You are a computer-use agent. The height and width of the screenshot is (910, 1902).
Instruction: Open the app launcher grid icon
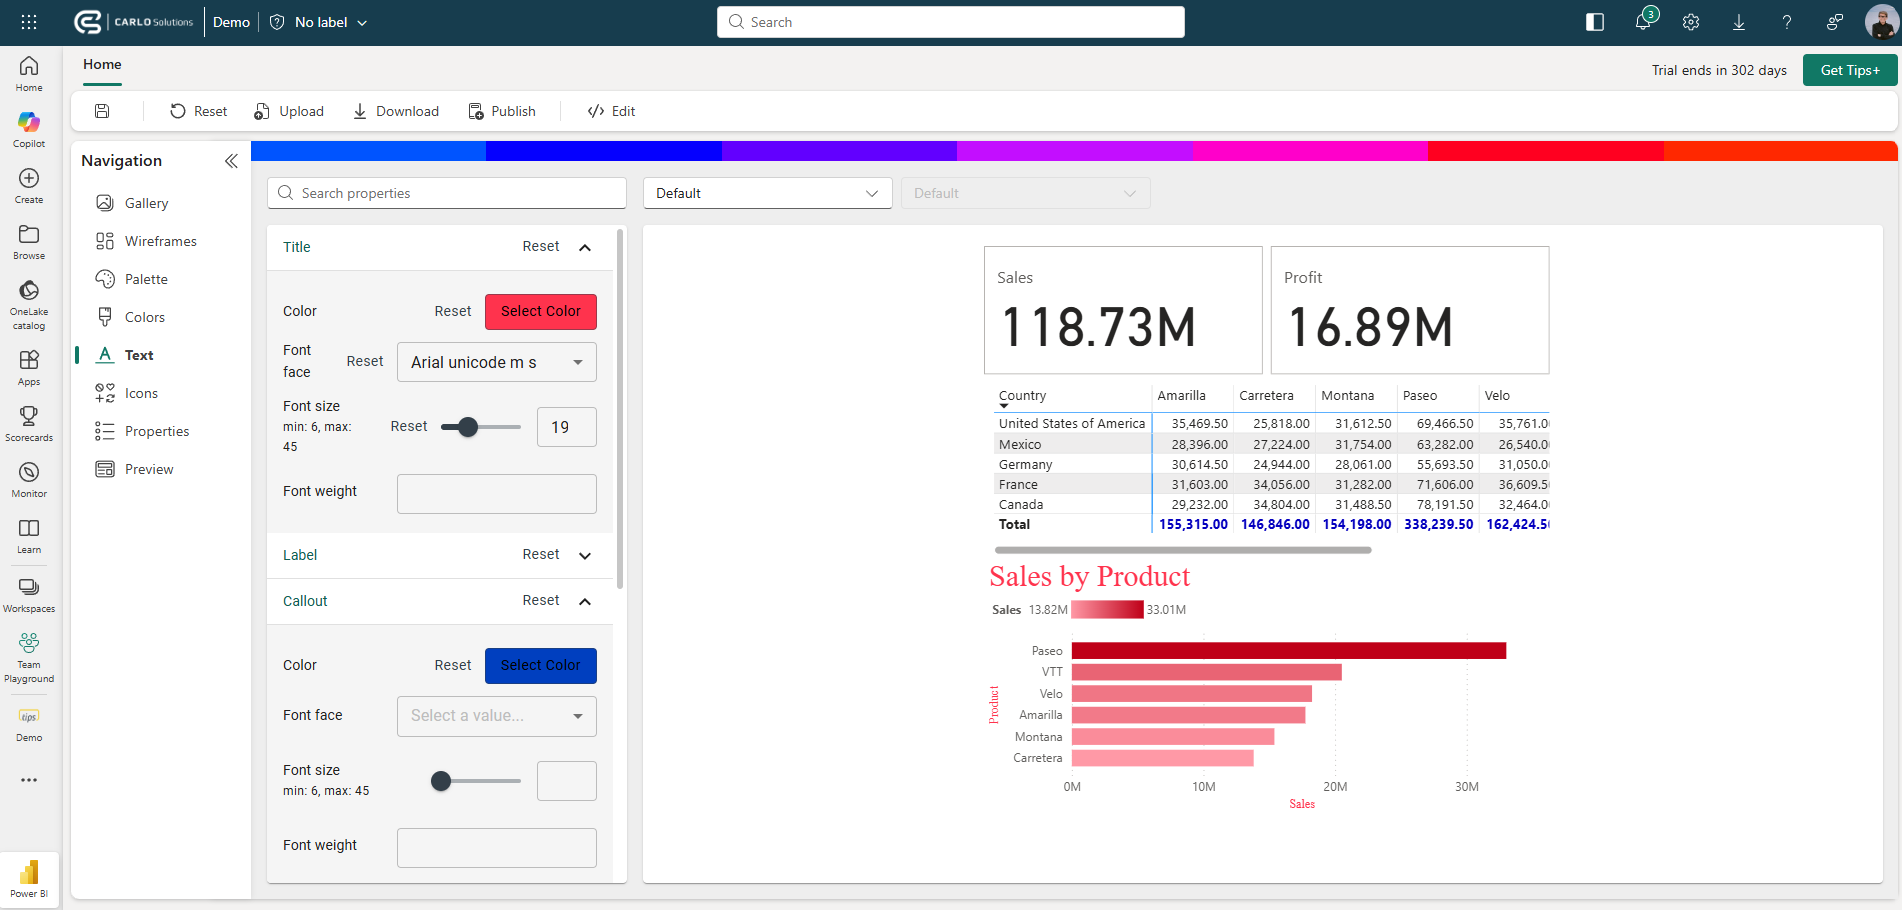click(29, 22)
